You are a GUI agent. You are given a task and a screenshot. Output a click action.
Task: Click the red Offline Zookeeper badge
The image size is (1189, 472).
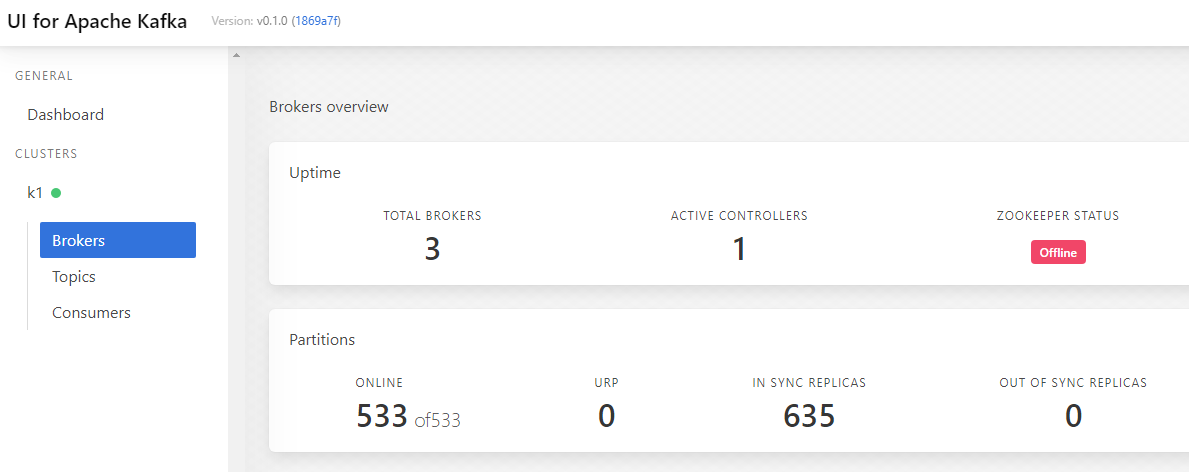click(x=1058, y=253)
